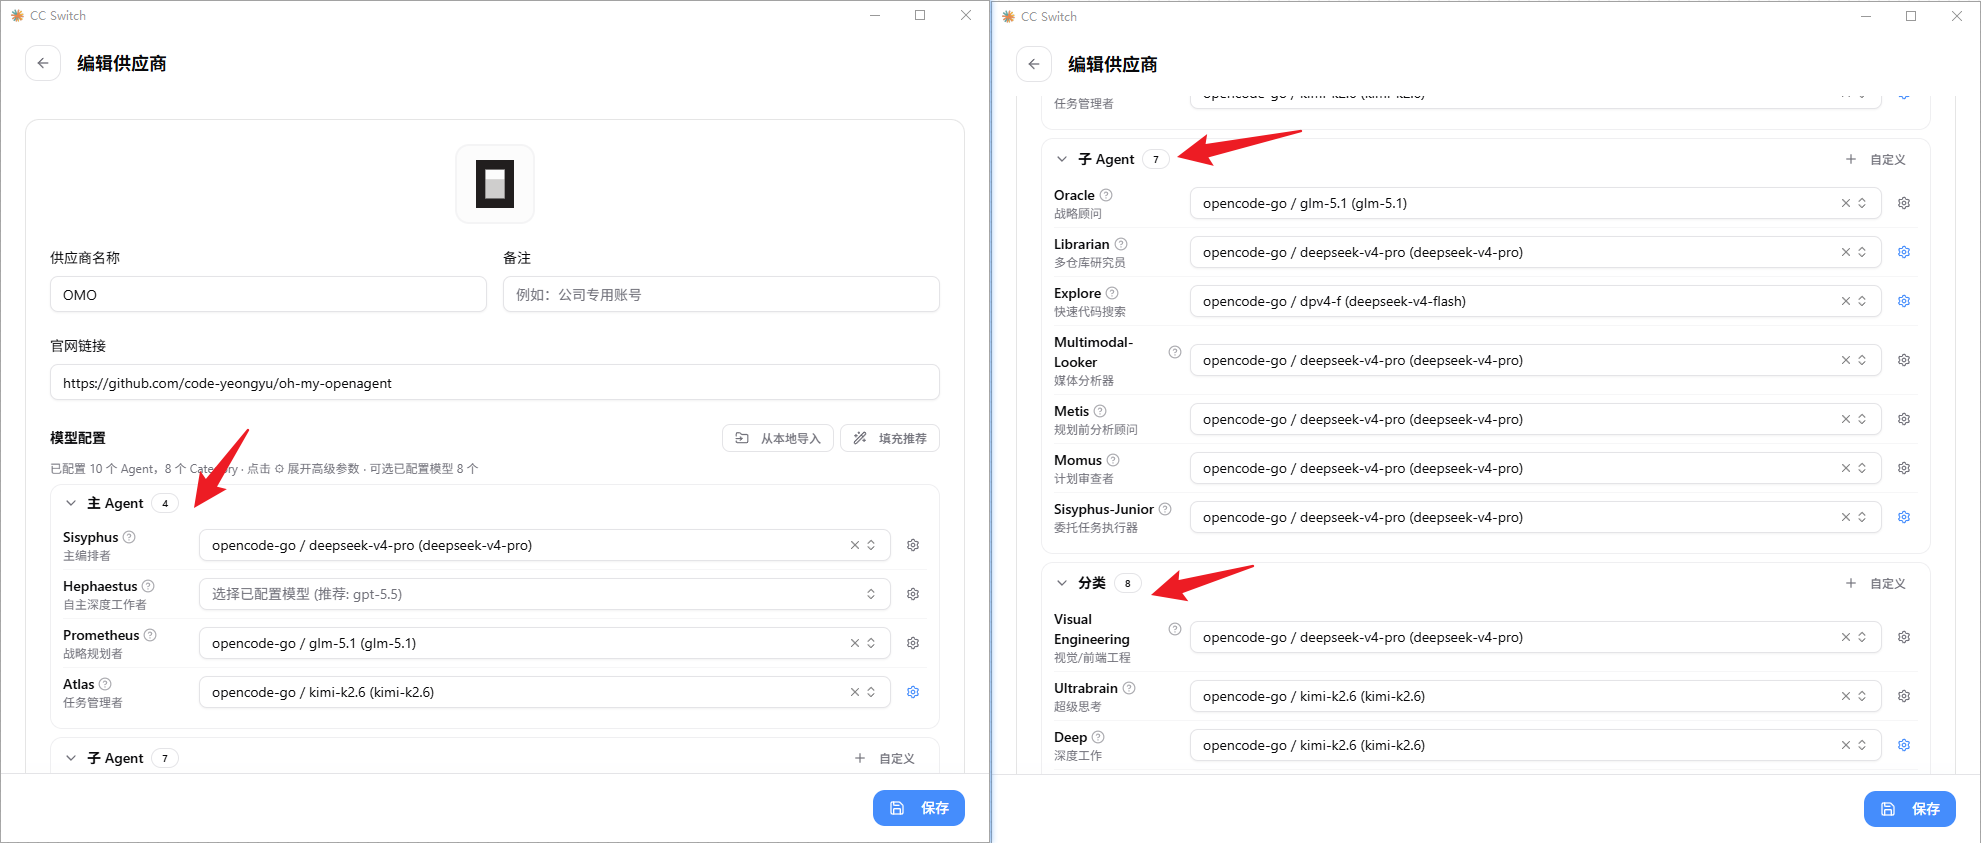
Task: Open Hephaestus advanced settings gear
Action: [x=913, y=594]
